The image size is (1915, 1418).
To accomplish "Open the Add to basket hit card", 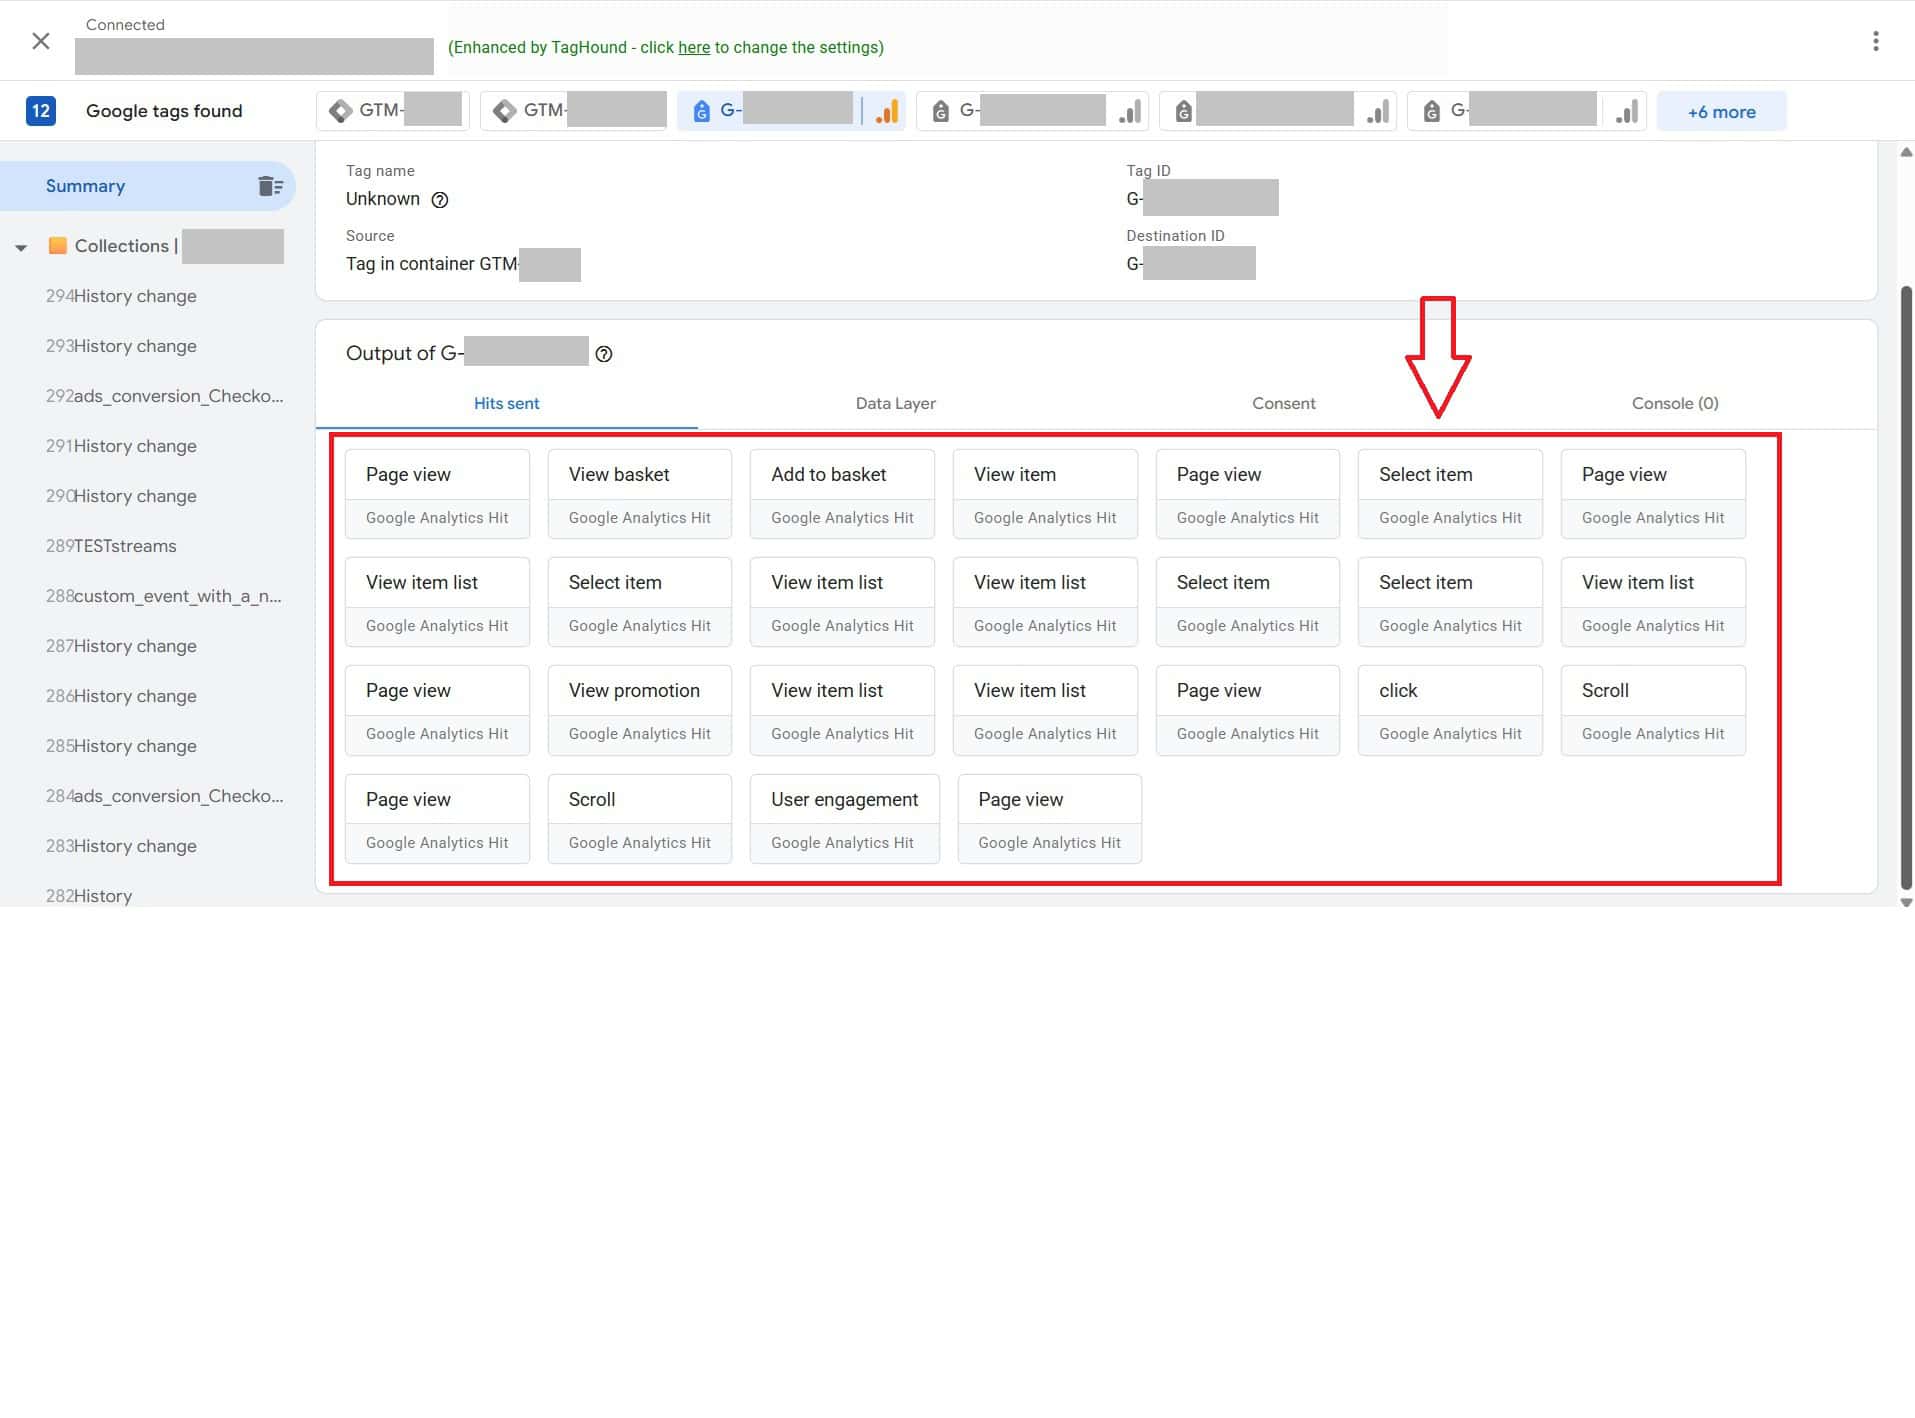I will 842,494.
